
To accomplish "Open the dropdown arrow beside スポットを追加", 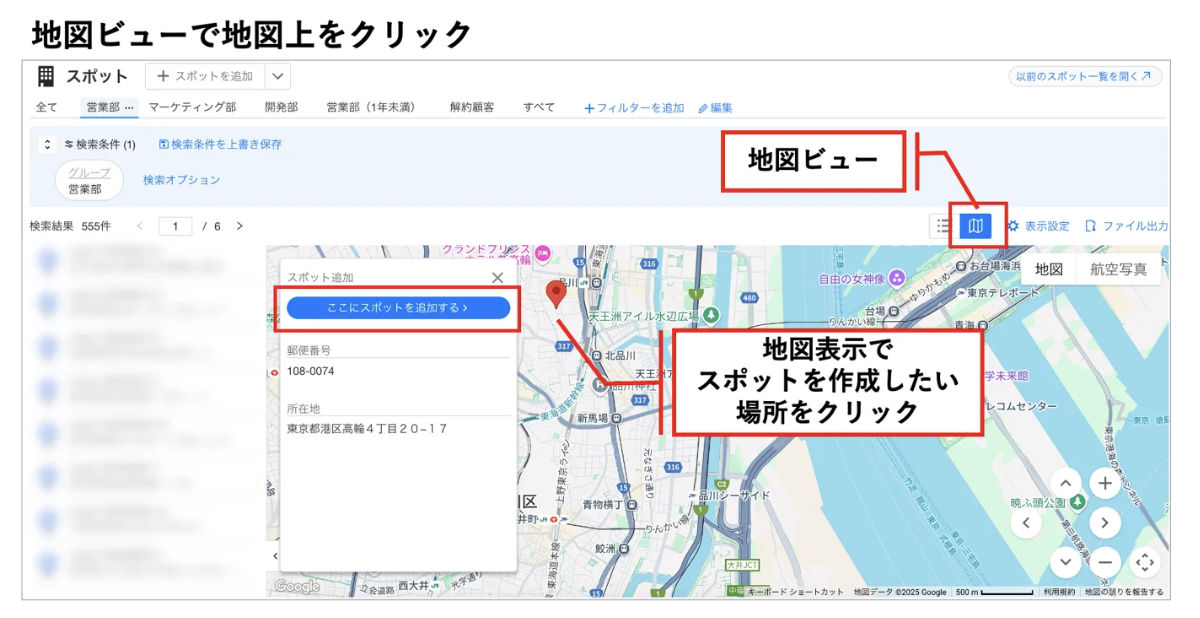I will (278, 76).
